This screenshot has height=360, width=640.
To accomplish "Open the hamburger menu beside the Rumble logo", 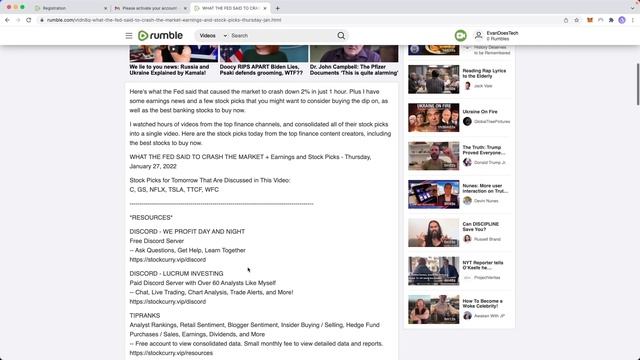I will tap(129, 36).
